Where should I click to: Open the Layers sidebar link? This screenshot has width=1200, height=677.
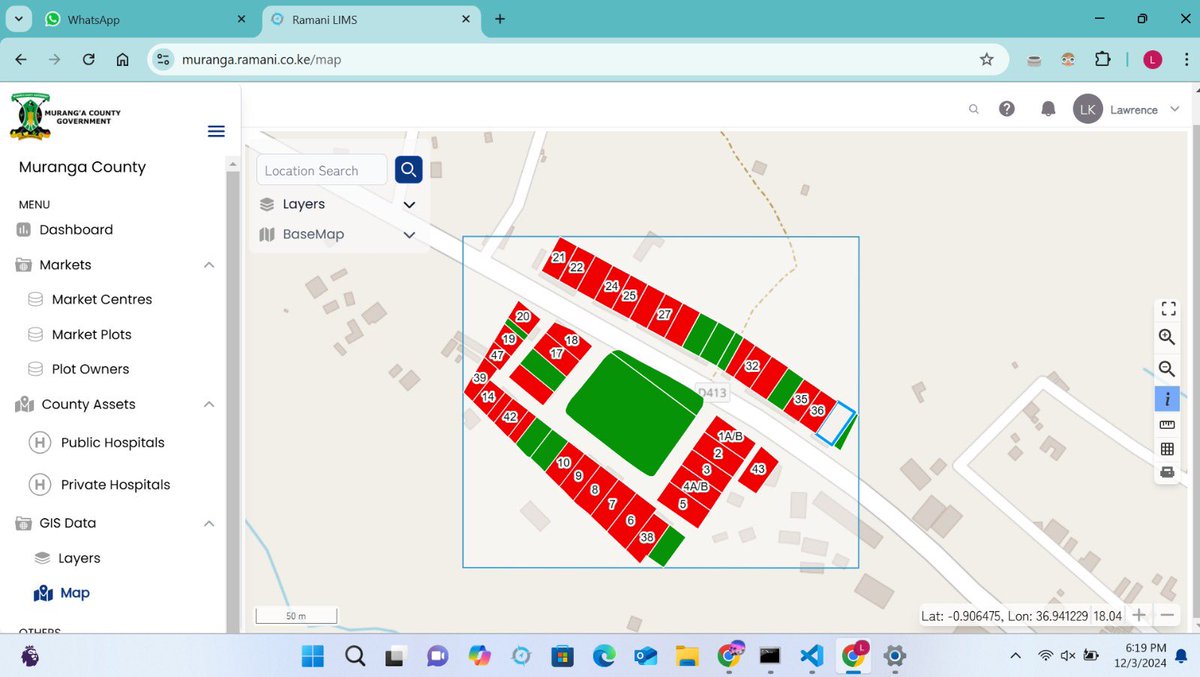[79, 558]
